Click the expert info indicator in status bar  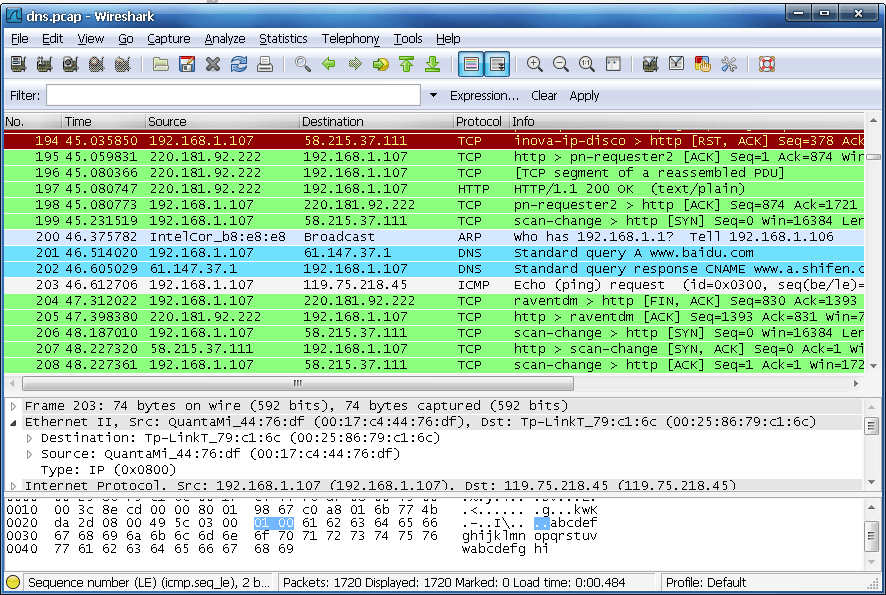click(13, 582)
